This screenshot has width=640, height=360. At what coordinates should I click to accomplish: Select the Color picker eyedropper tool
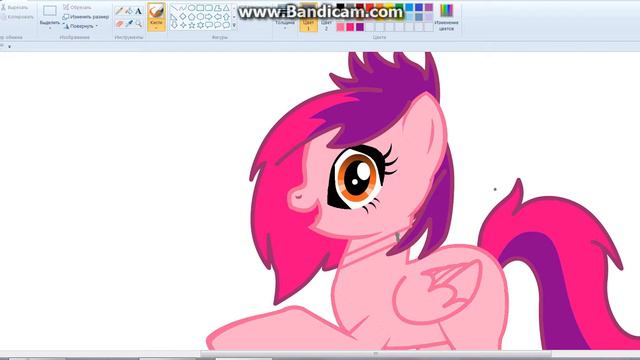pos(129,24)
